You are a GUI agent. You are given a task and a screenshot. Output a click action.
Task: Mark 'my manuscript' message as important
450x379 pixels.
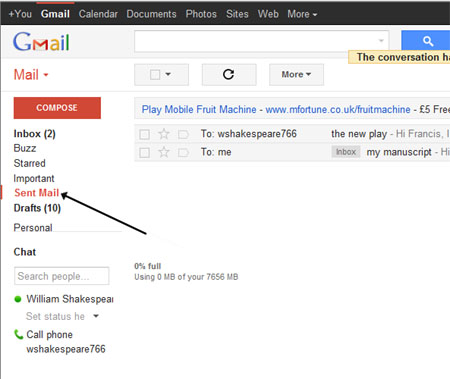point(183,153)
